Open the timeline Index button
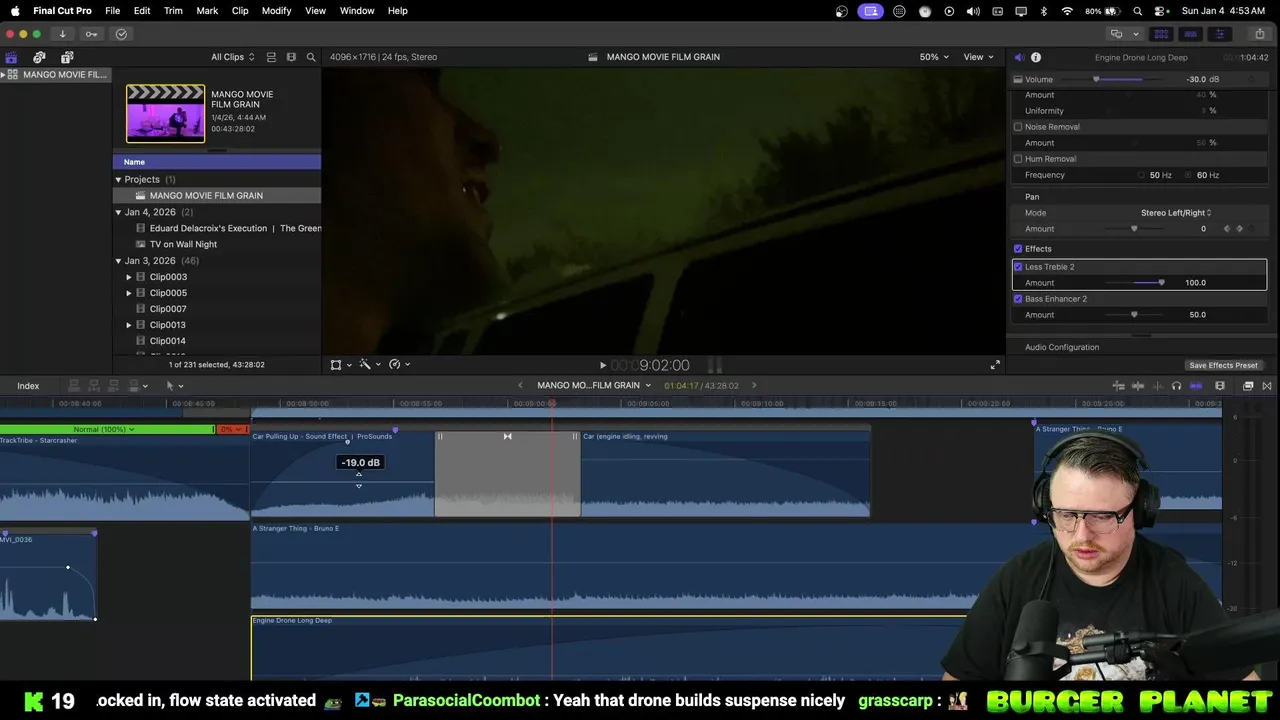Screen dimensions: 1280x720 click(x=28, y=386)
